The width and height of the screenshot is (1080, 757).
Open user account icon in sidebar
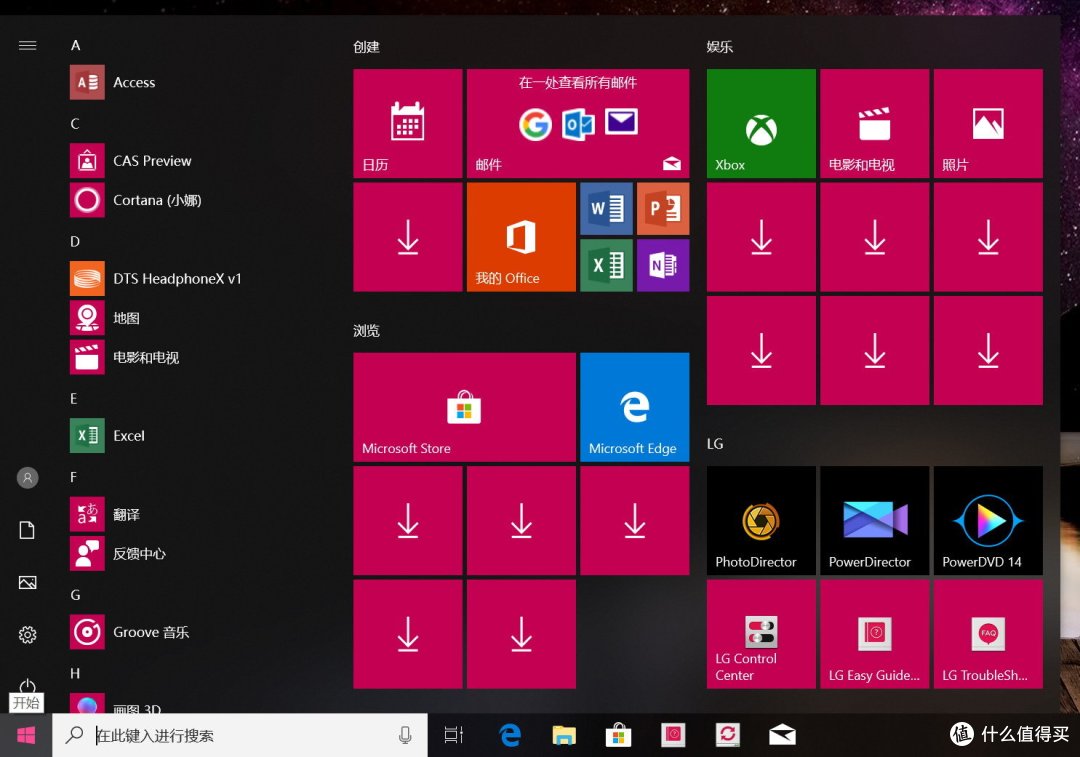click(28, 478)
